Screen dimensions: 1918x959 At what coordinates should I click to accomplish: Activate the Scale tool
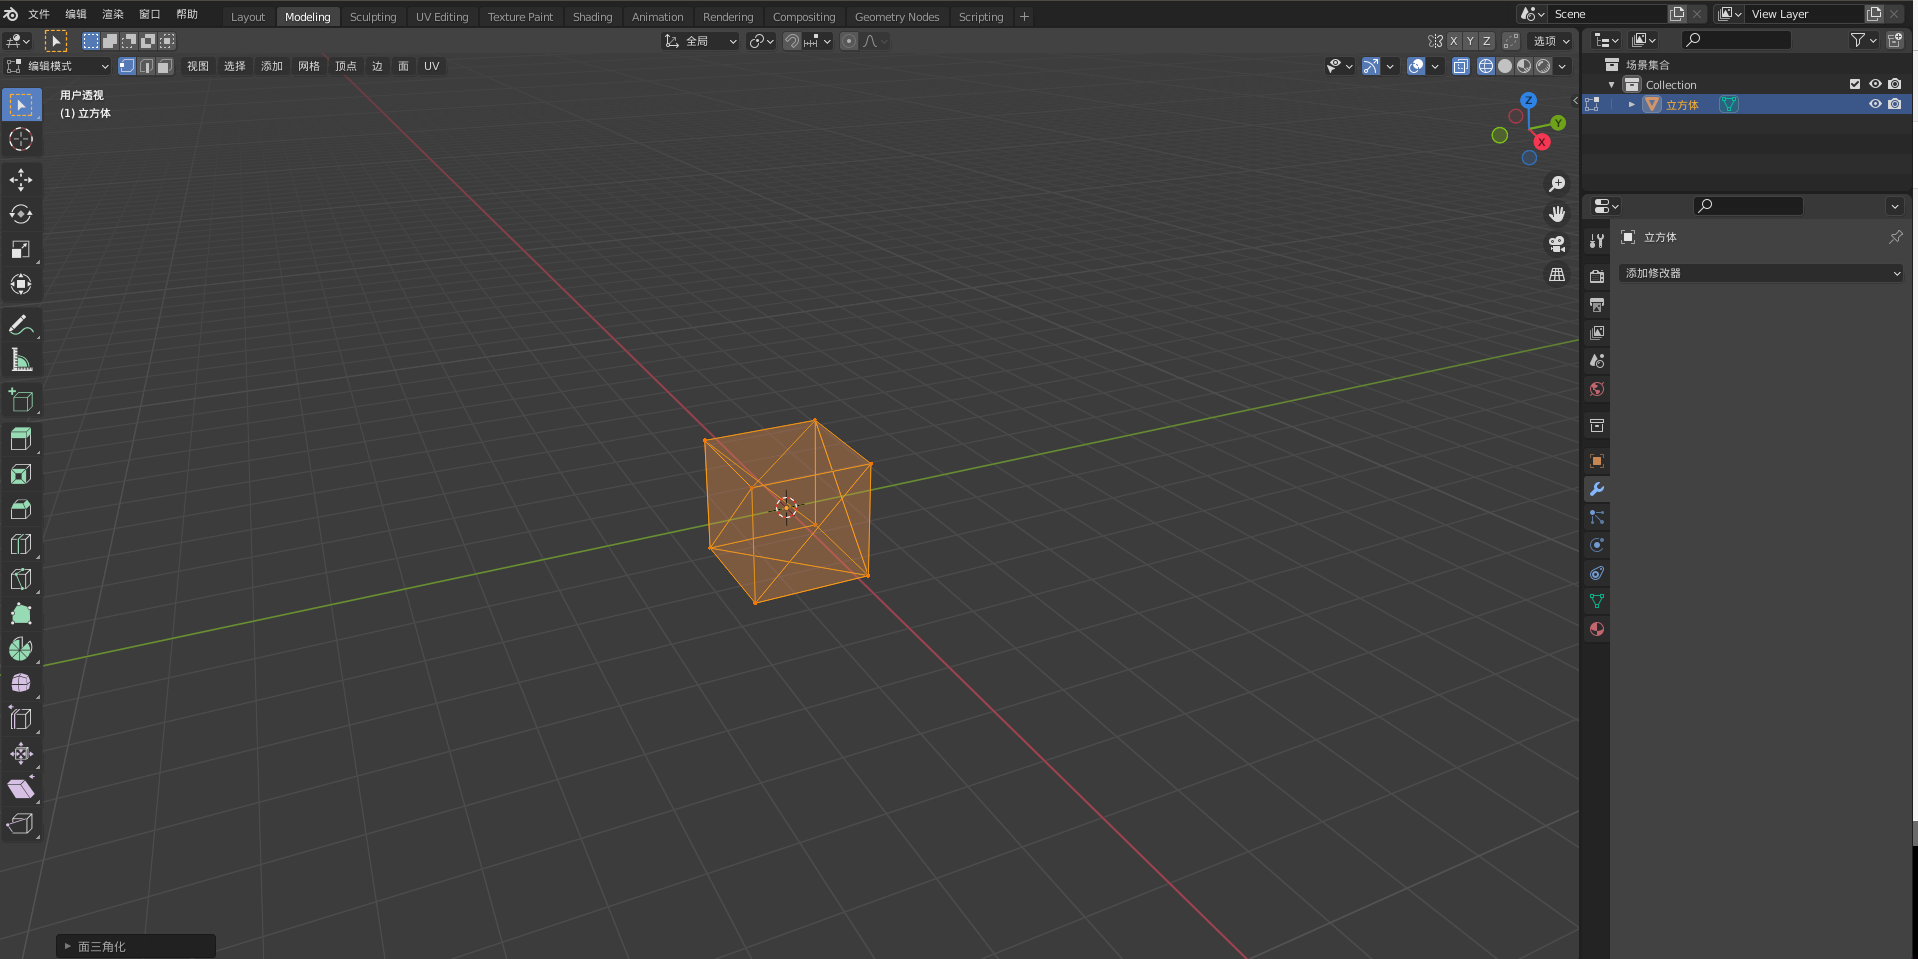(21, 249)
